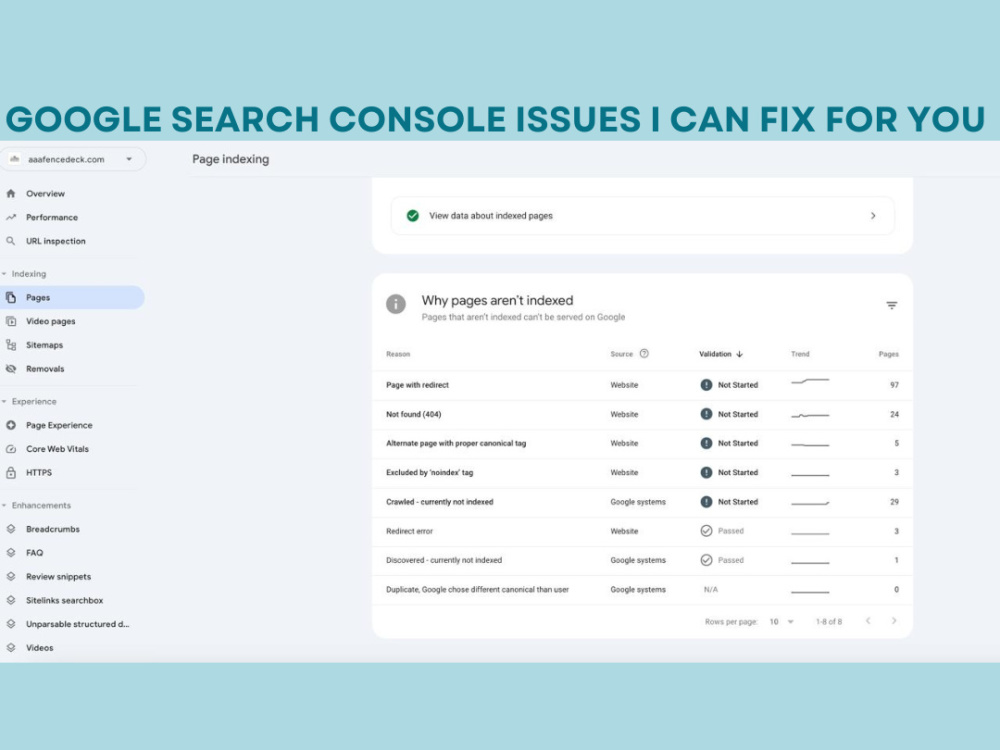Click the Validation sort arrow icon
This screenshot has width=1000, height=750.
[x=739, y=354]
